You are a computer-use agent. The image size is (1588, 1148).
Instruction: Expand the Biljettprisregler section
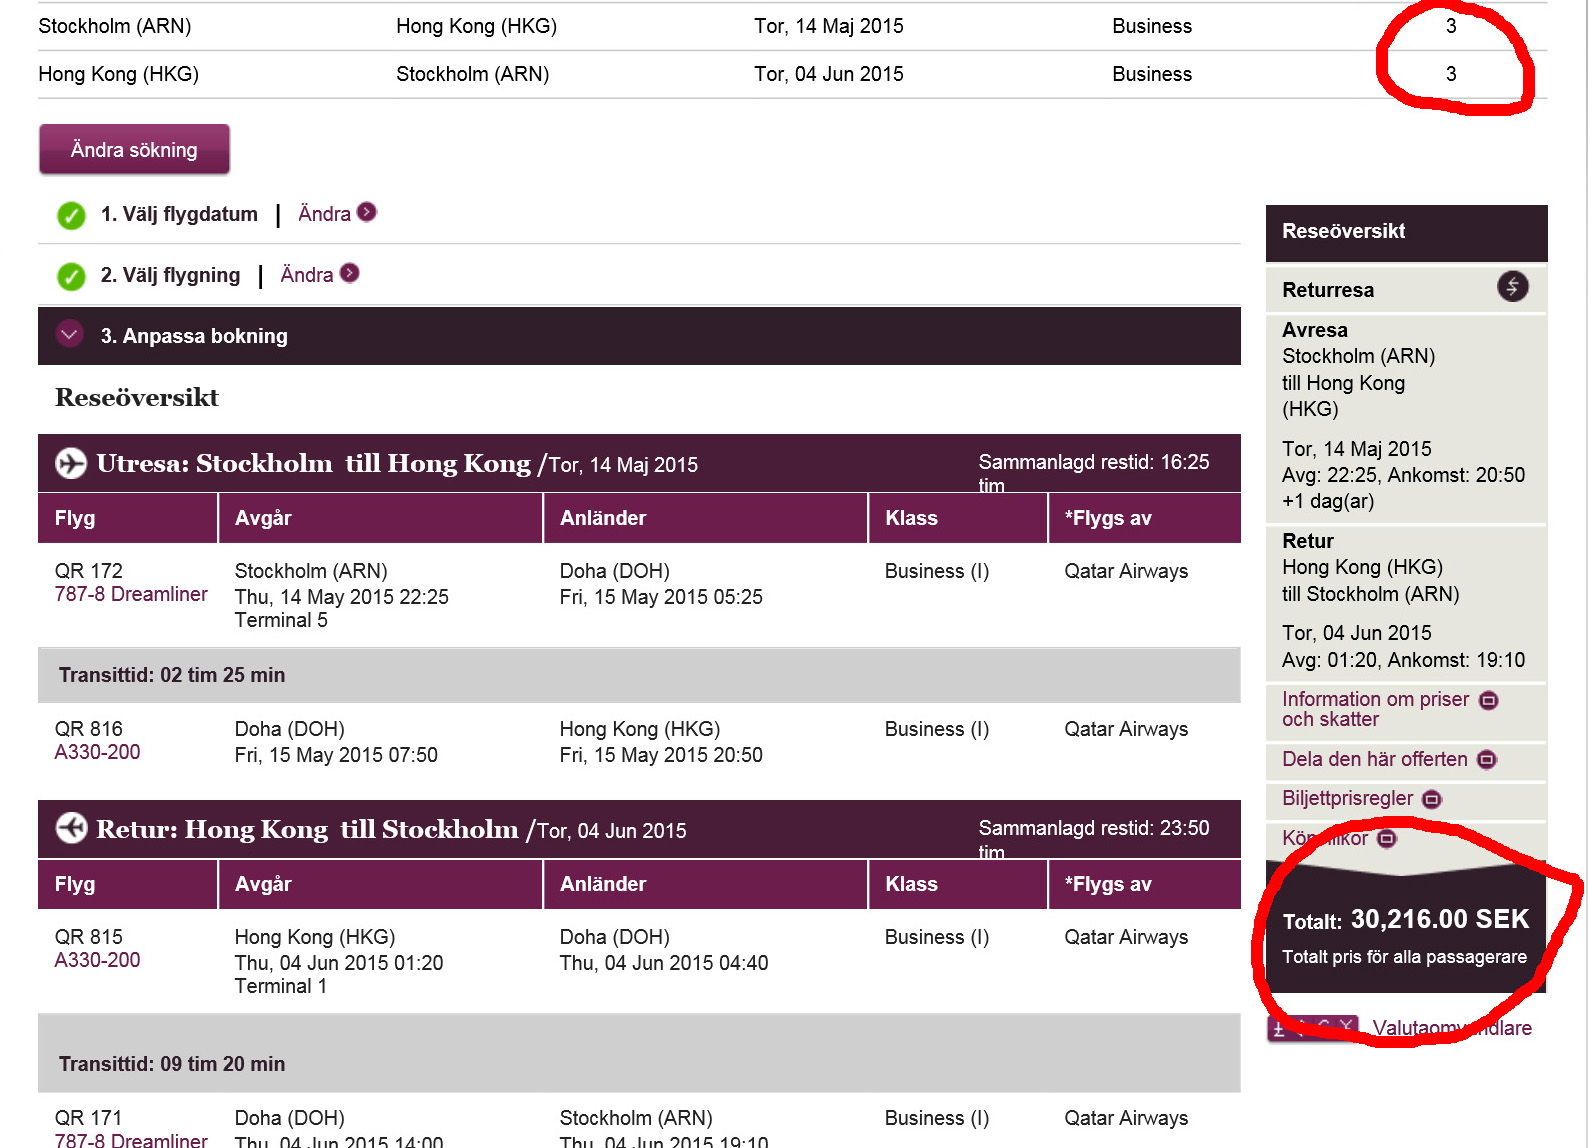click(1431, 799)
